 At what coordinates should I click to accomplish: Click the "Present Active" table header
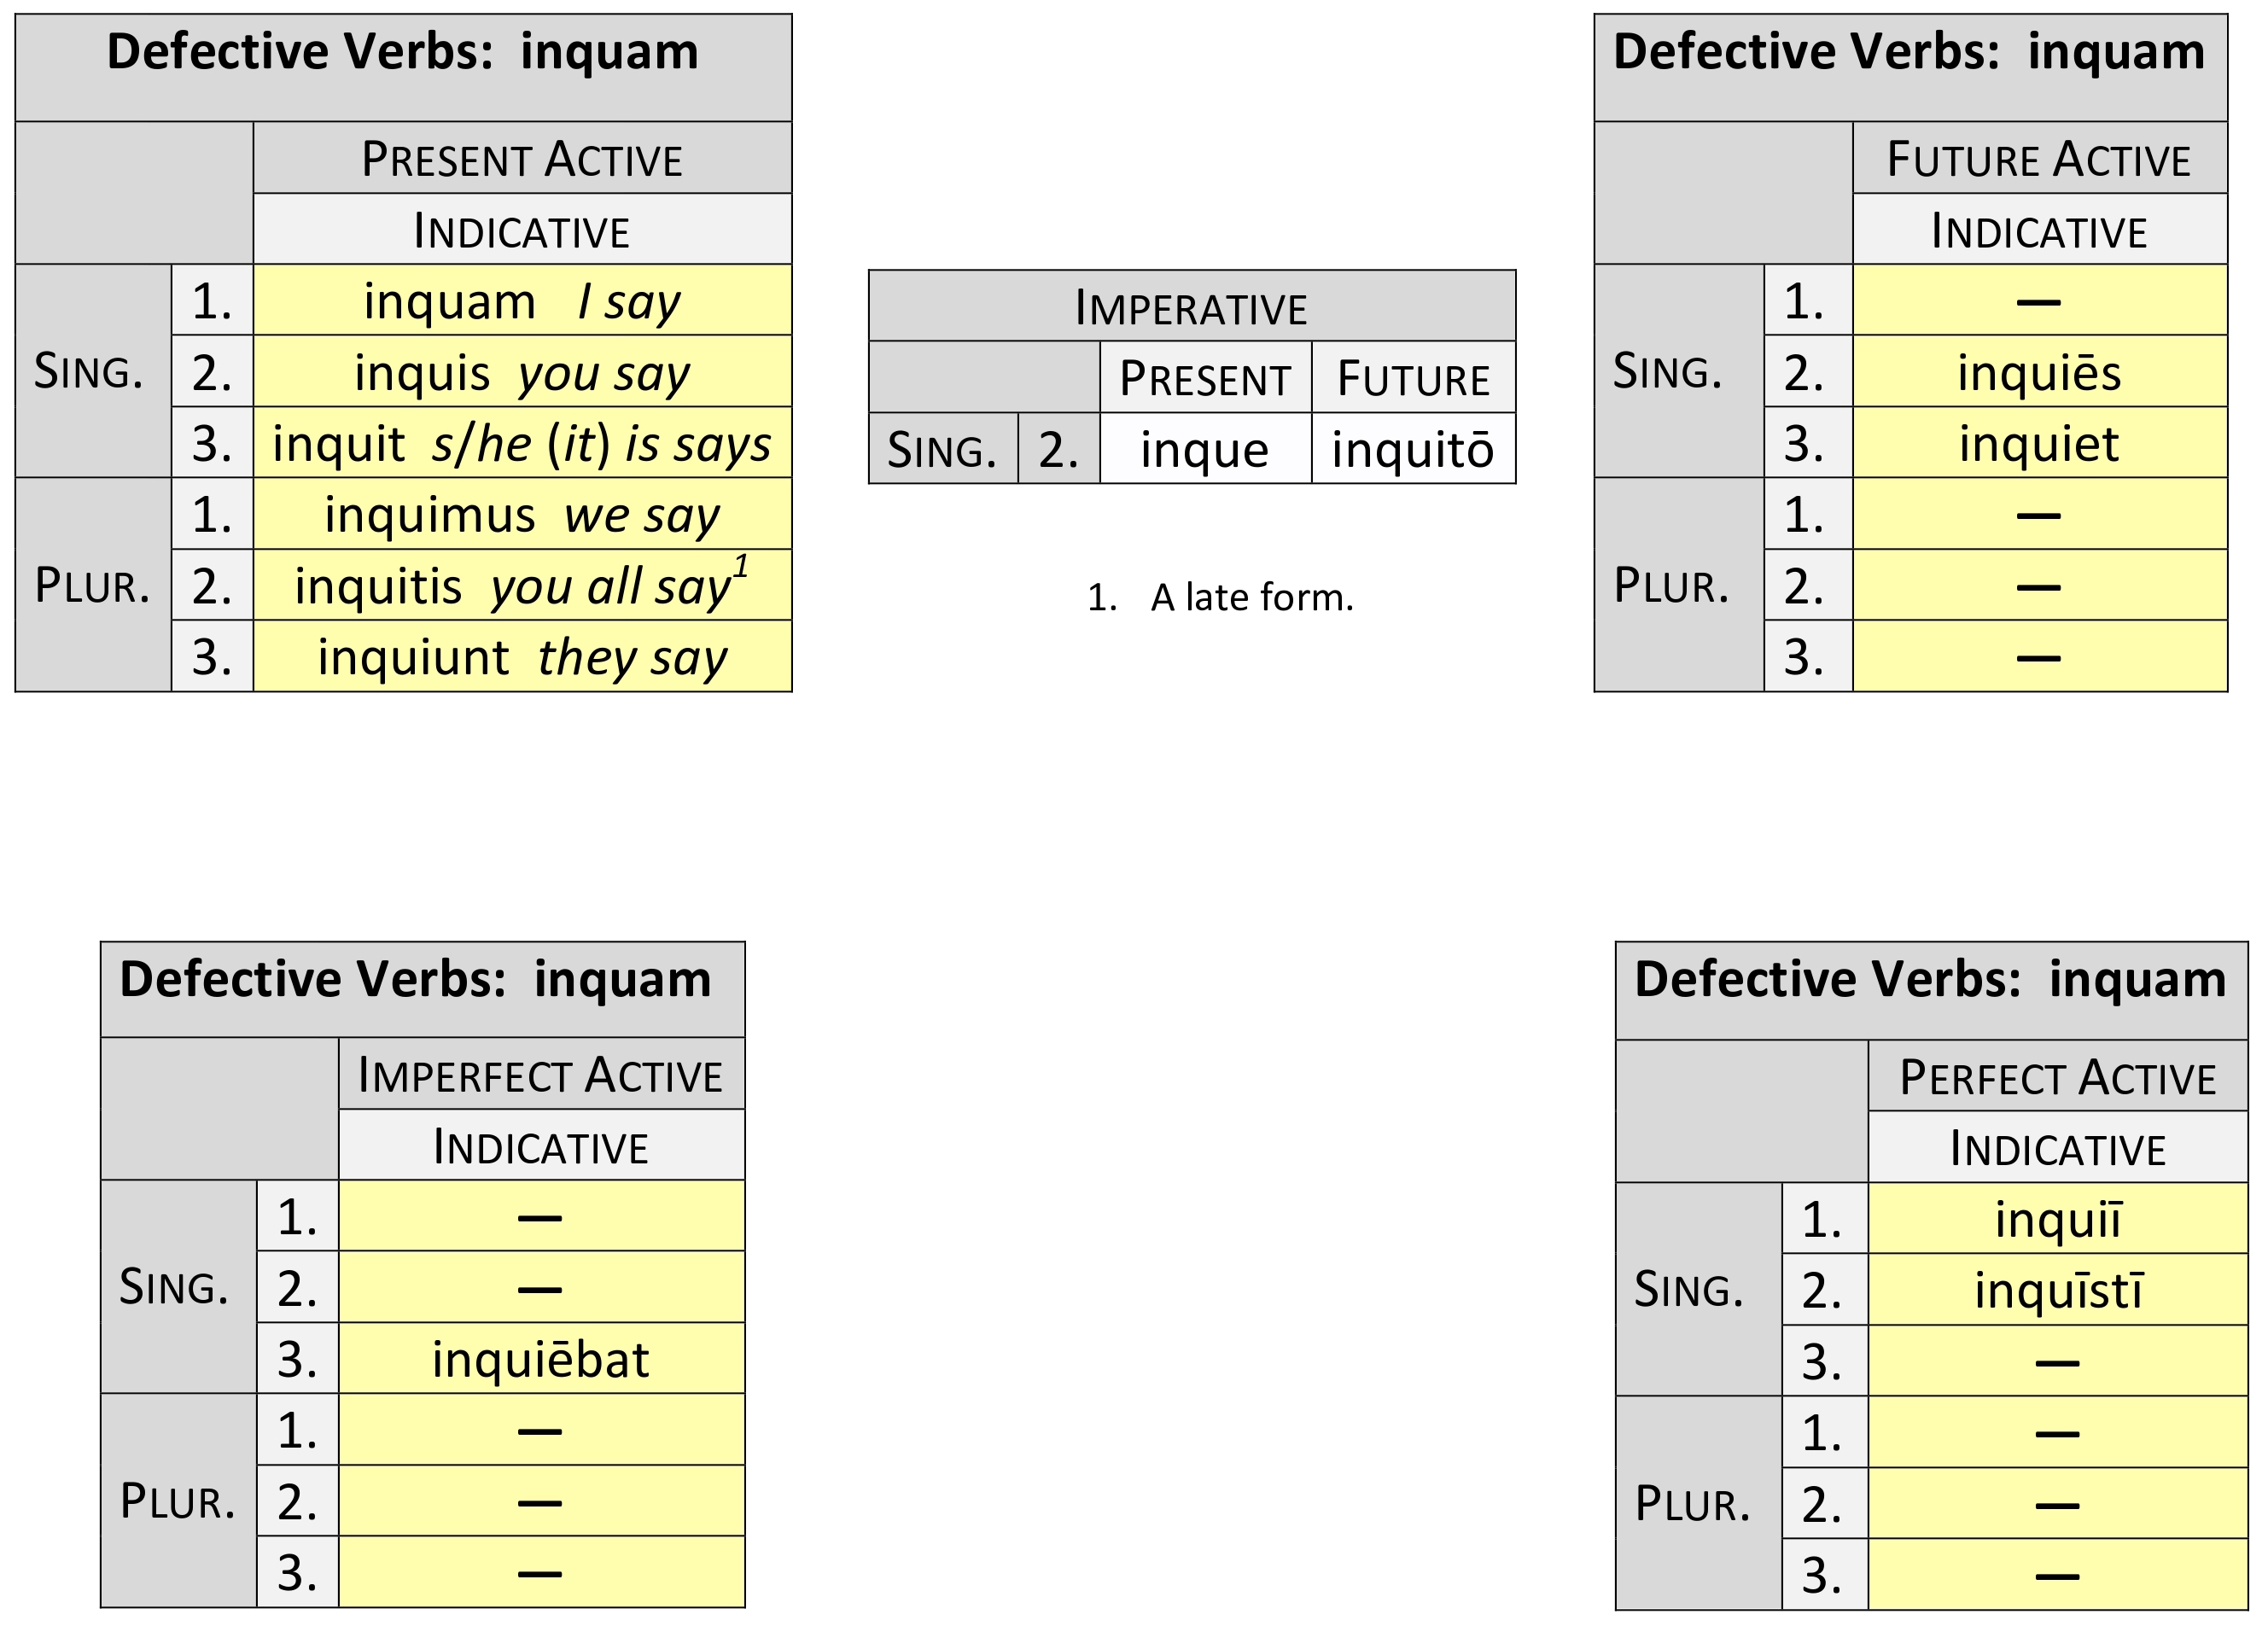point(521,159)
